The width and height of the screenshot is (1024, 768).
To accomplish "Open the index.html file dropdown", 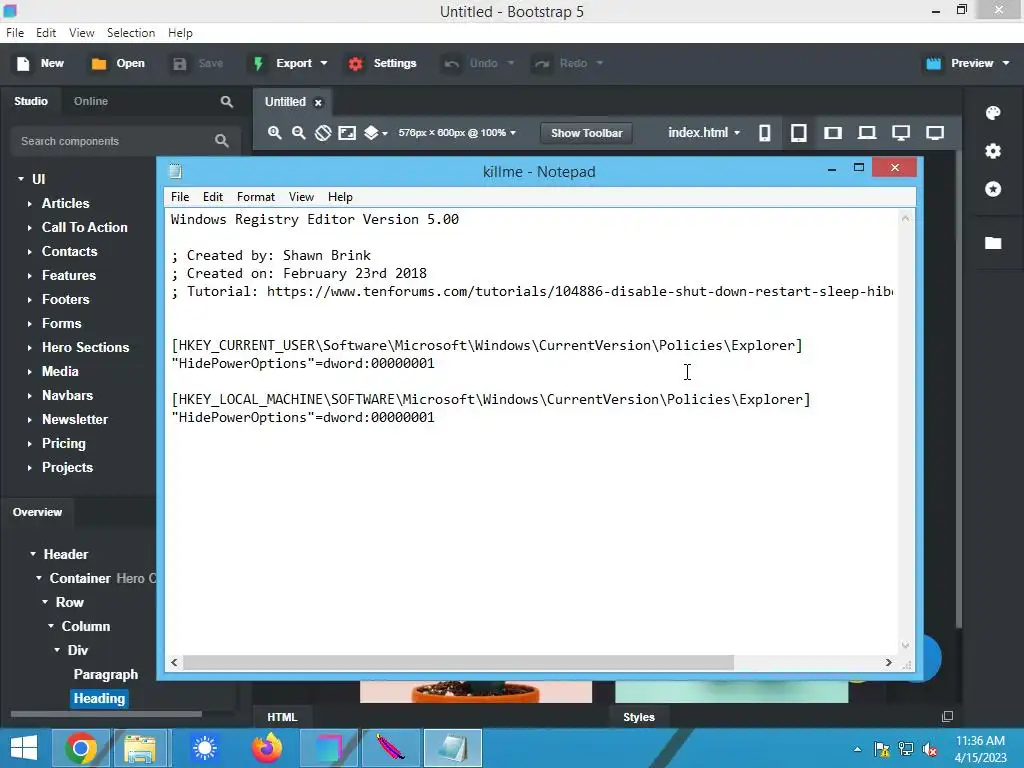I will coord(704,133).
